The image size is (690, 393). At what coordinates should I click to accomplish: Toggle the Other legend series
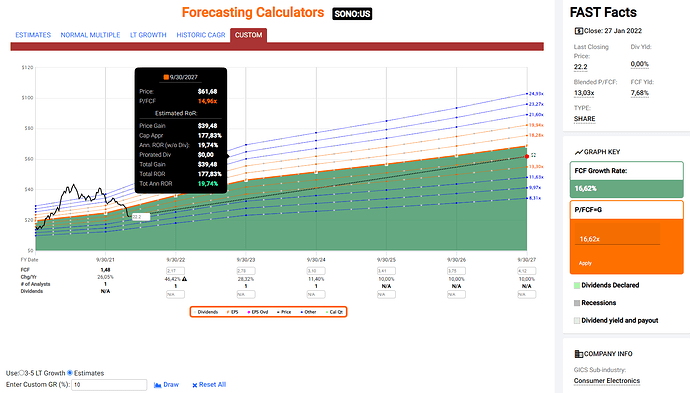(x=308, y=312)
